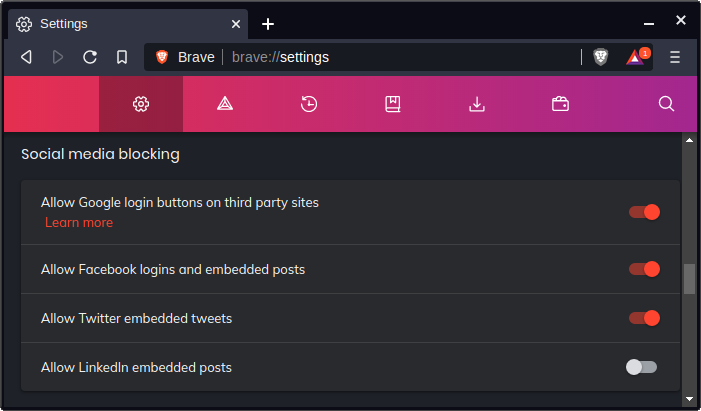This screenshot has height=411, width=701.
Task: Select the Settings browser tab
Action: point(120,23)
